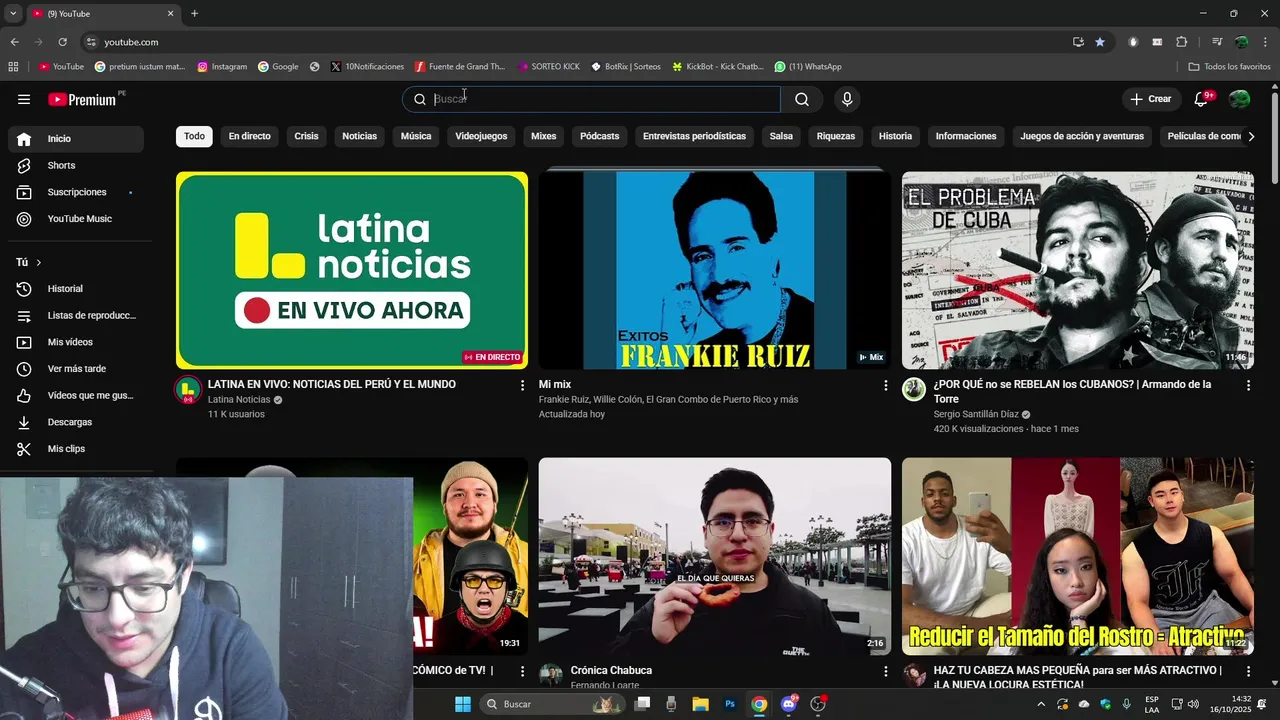Click the search magnifier button next to the search box
1280x720 pixels.
click(802, 99)
